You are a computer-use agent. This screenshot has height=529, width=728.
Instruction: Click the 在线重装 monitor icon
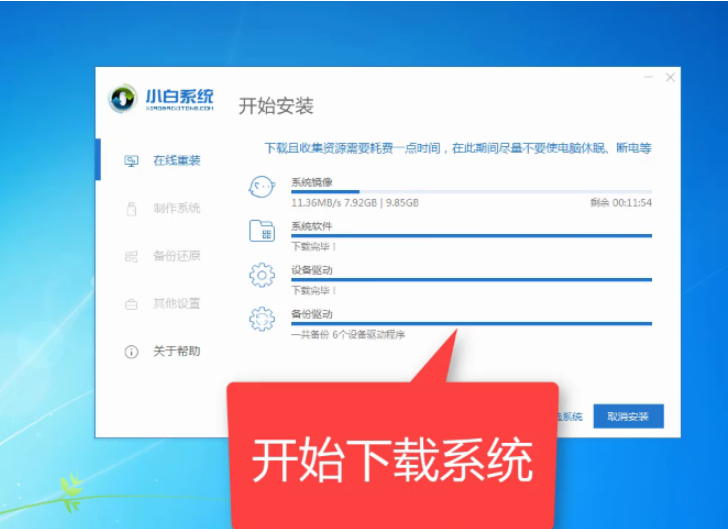(x=131, y=161)
